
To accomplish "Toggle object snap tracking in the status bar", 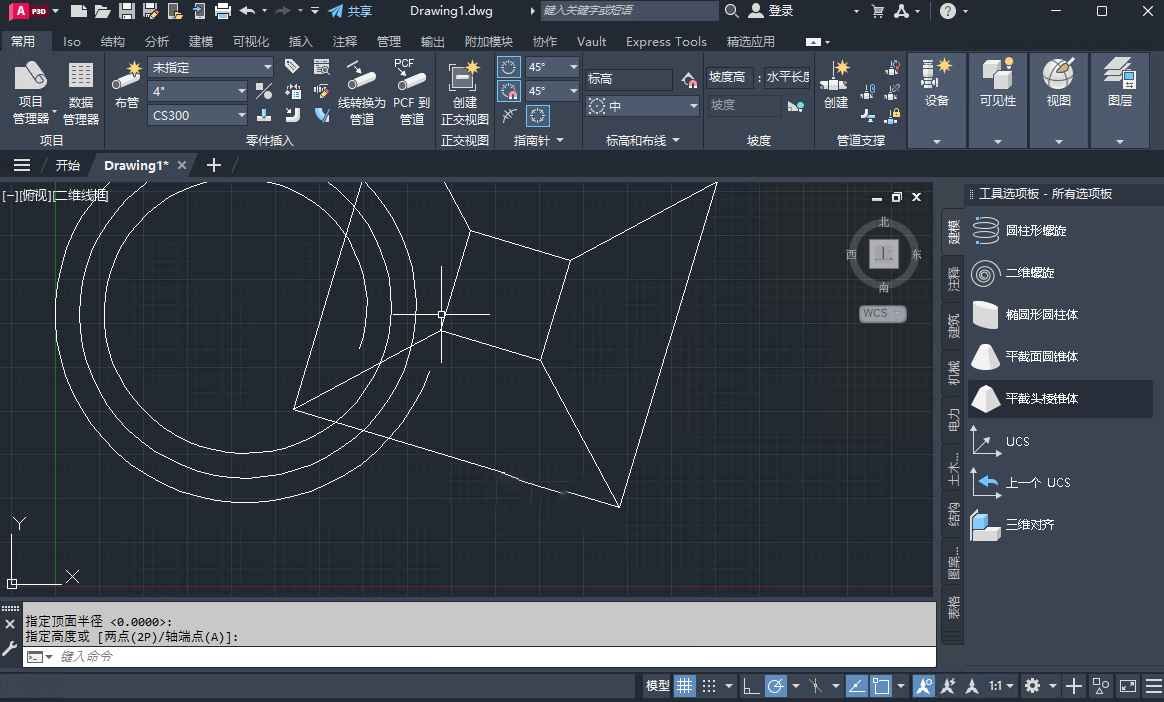I will point(857,686).
